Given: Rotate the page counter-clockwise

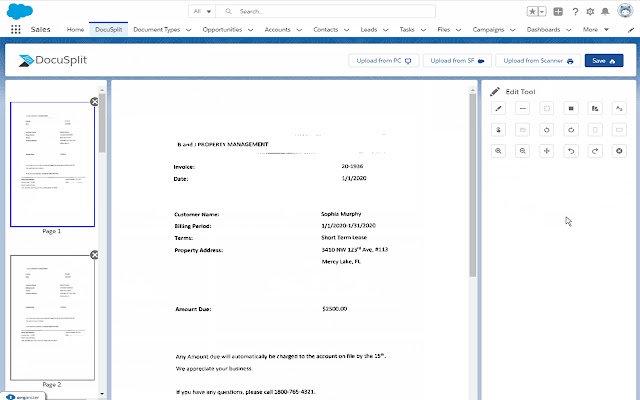Looking at the screenshot, I should point(547,130).
